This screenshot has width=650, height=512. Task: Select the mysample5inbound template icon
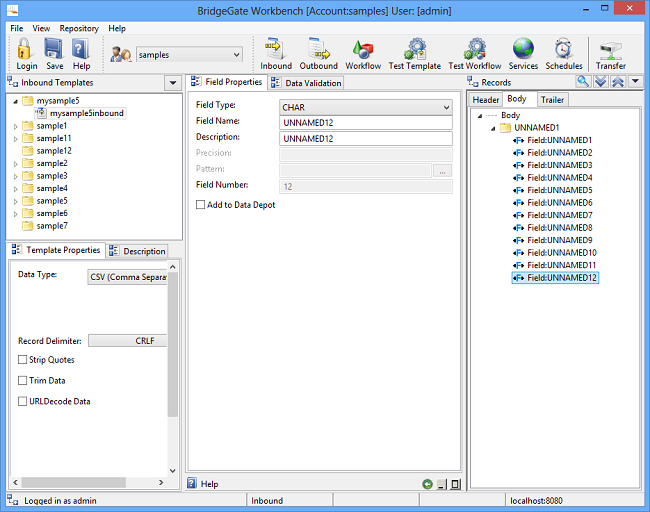(41, 113)
